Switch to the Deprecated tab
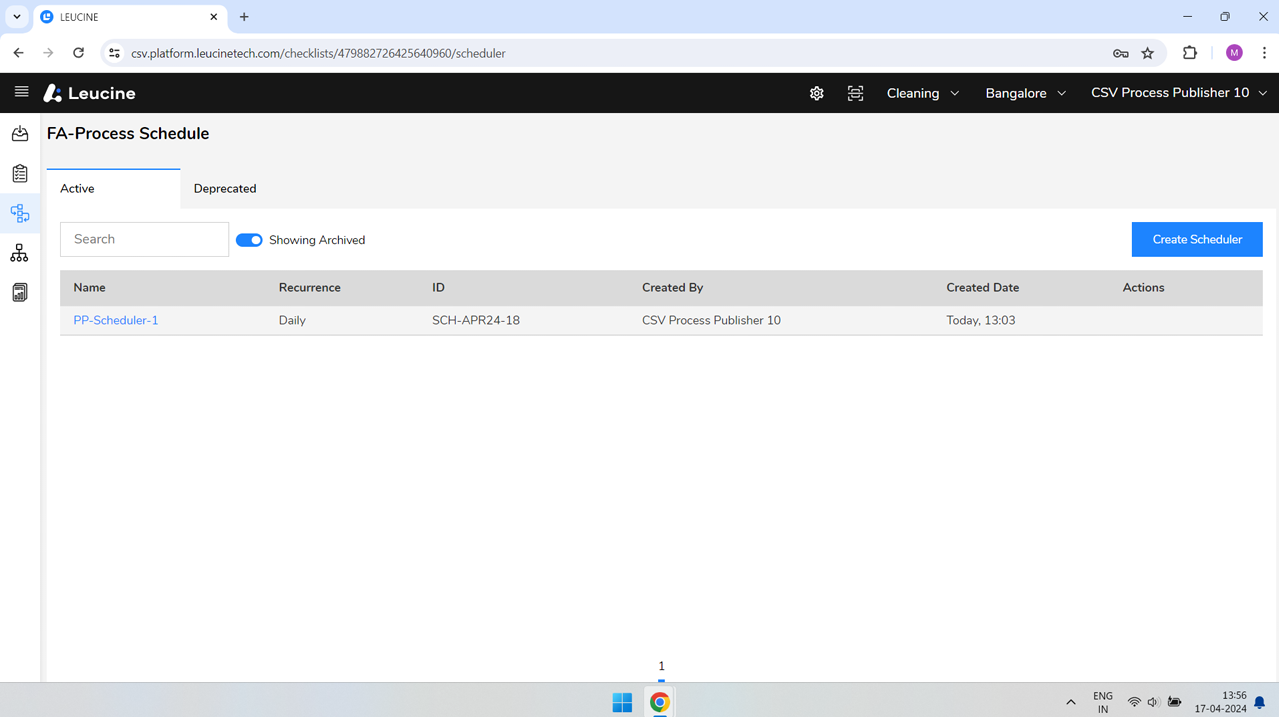 click(225, 188)
